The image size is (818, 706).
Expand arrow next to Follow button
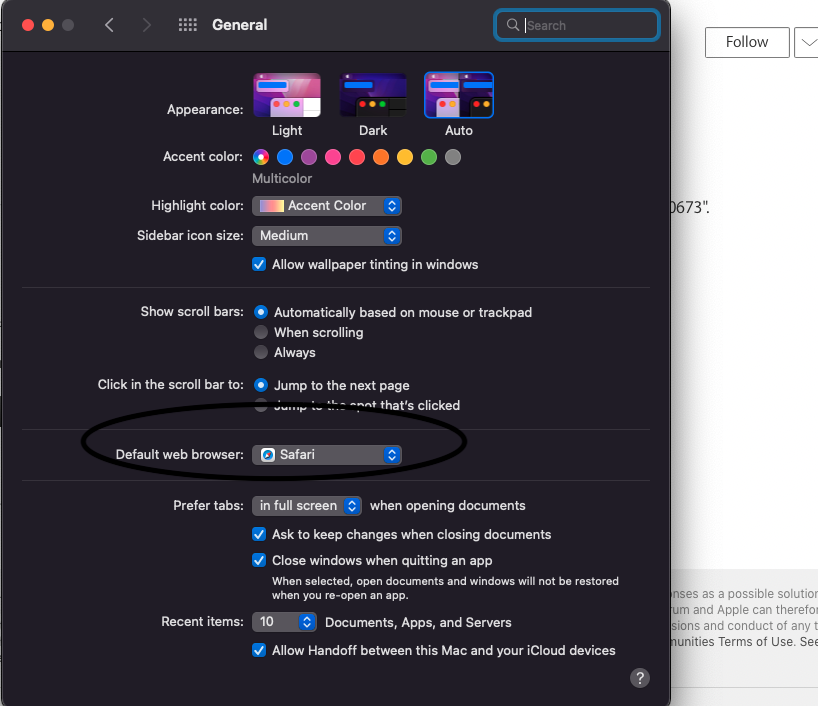click(808, 42)
